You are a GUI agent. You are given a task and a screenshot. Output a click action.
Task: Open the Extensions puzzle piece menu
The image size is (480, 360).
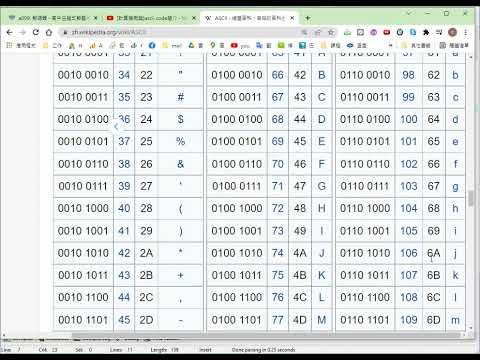(x=426, y=32)
